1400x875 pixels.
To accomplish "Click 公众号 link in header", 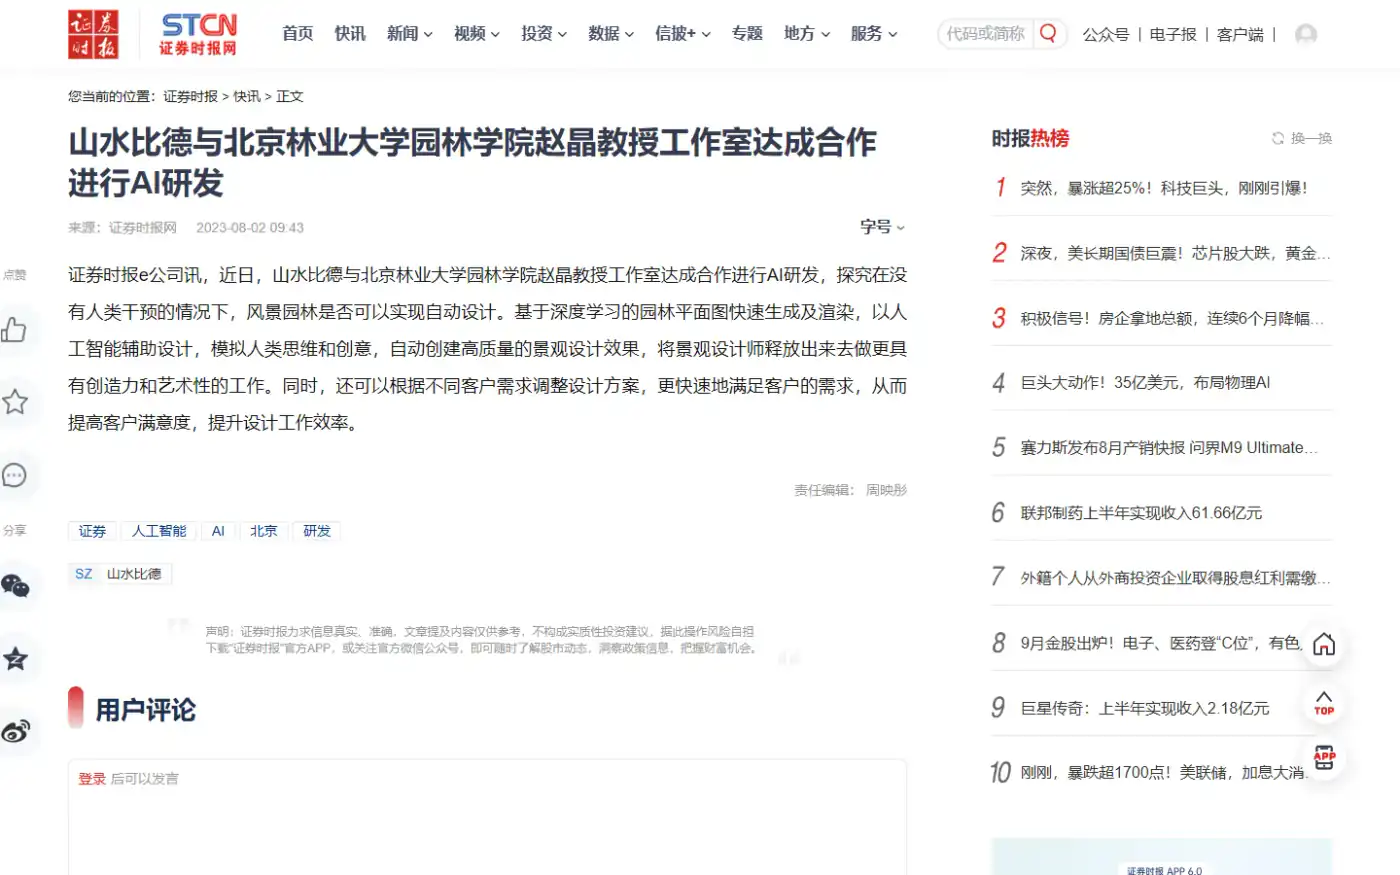I will (1106, 34).
